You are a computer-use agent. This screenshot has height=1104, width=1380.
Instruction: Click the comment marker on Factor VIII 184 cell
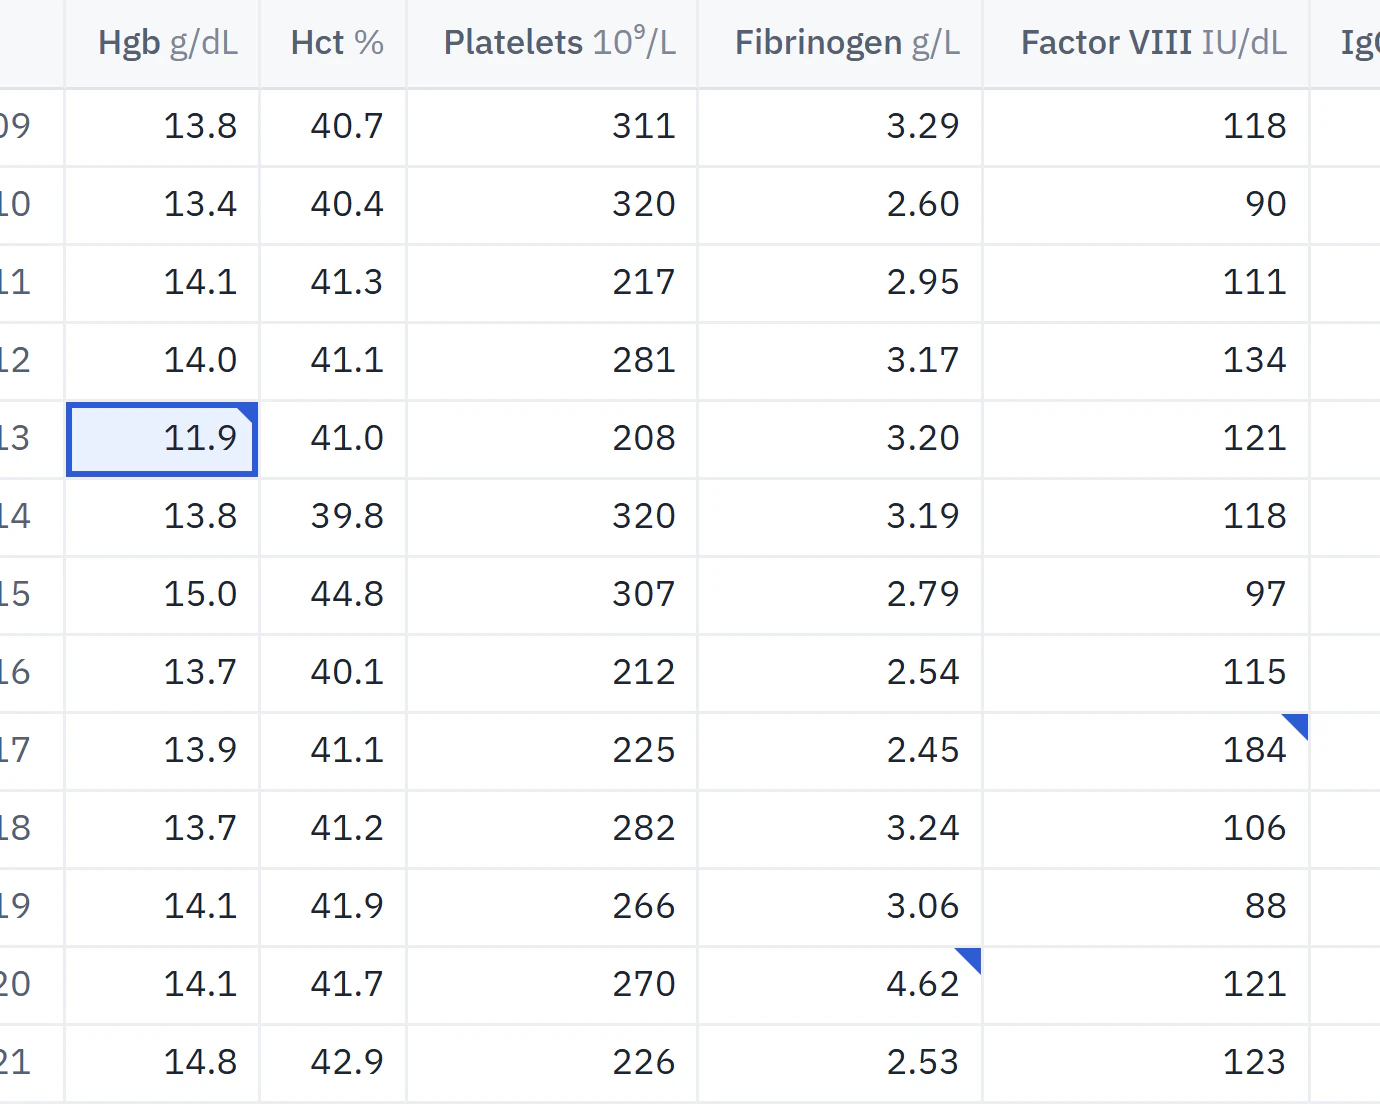(1298, 724)
